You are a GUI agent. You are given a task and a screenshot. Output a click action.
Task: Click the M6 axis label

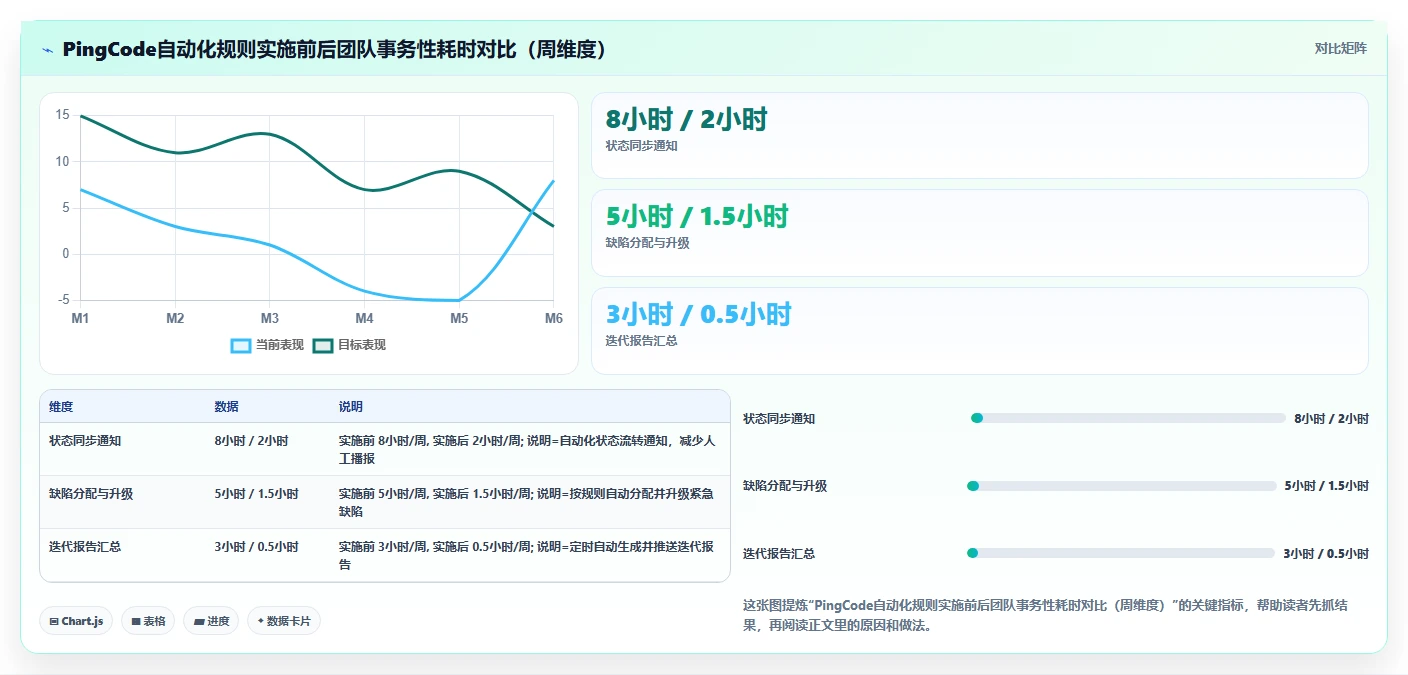554,318
